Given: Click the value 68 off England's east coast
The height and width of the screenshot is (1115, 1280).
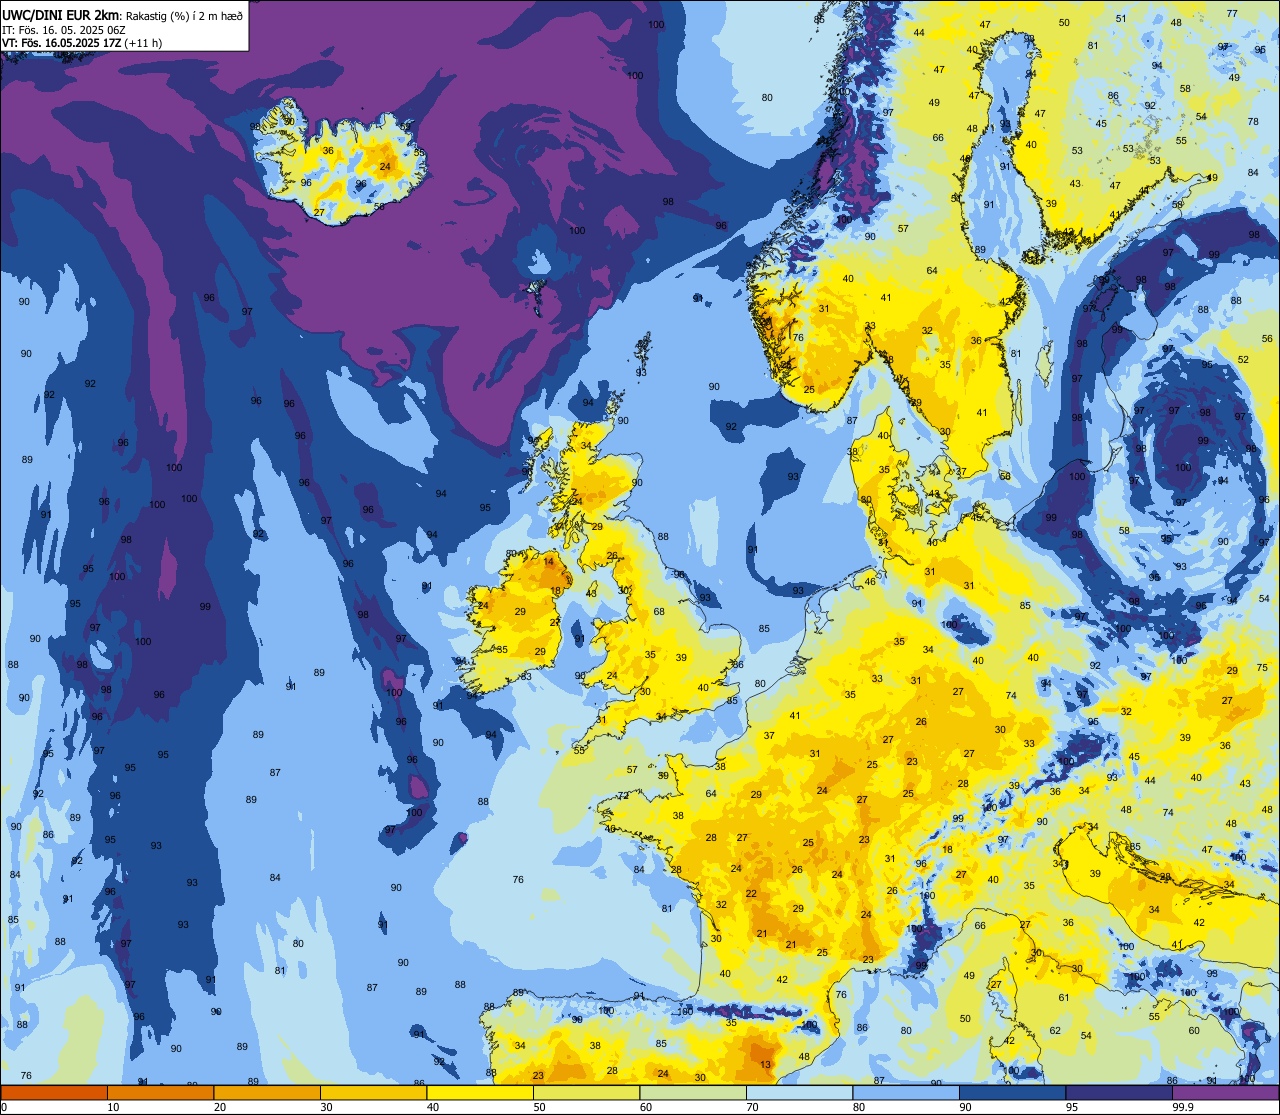Looking at the screenshot, I should pyautogui.click(x=659, y=612).
